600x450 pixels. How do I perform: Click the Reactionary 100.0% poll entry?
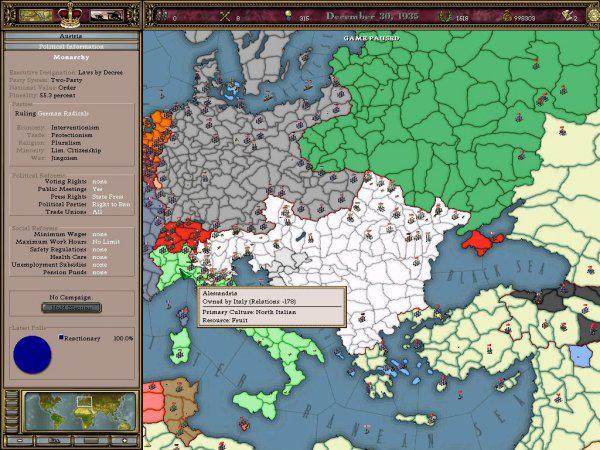(96, 339)
